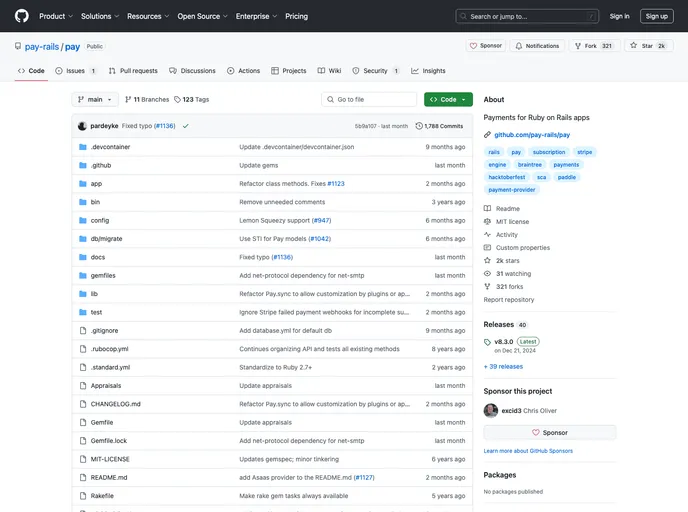688x512 pixels.
Task: Open the Security tab
Action: [x=376, y=71]
